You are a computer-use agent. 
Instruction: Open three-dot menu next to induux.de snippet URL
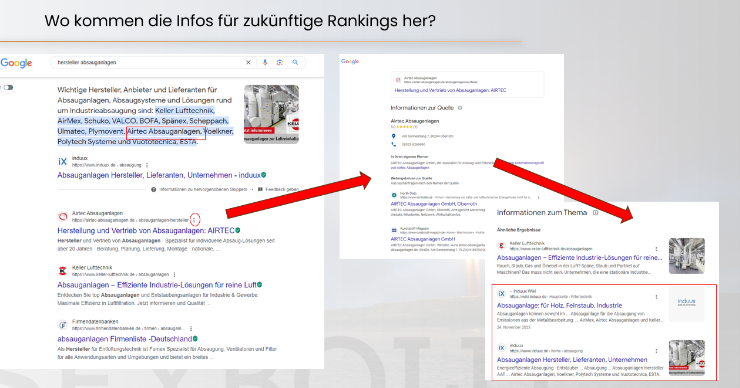(x=147, y=165)
